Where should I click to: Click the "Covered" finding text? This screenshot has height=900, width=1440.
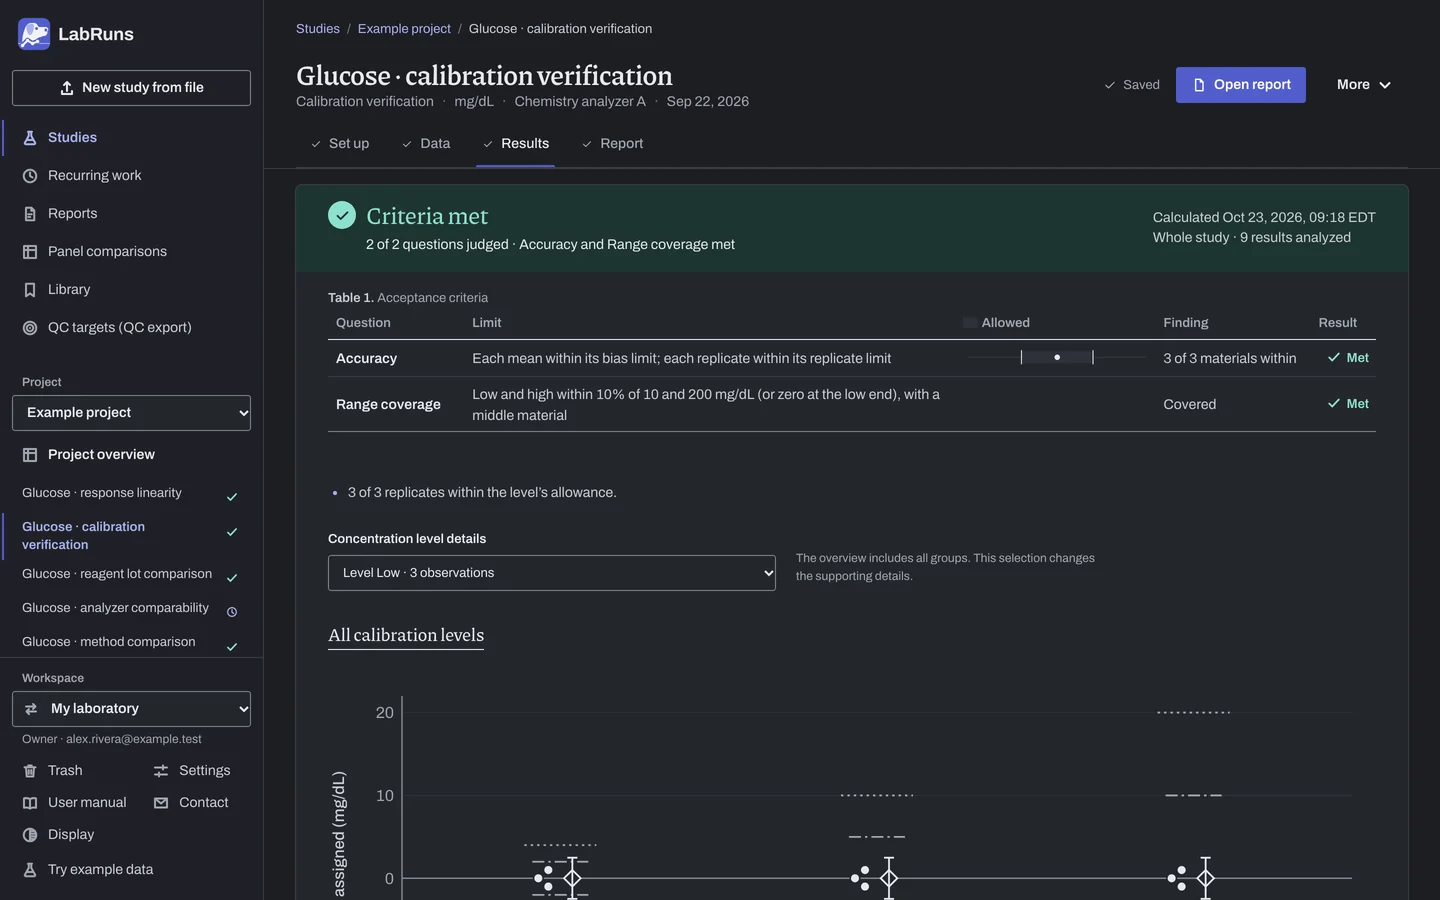click(x=1190, y=405)
